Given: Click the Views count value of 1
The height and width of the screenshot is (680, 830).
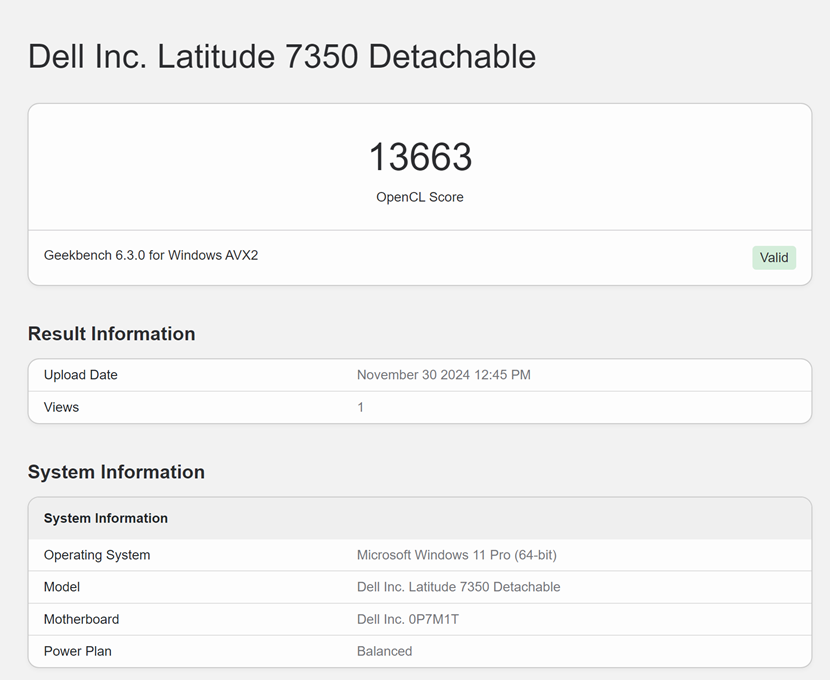Looking at the screenshot, I should pyautogui.click(x=361, y=407).
